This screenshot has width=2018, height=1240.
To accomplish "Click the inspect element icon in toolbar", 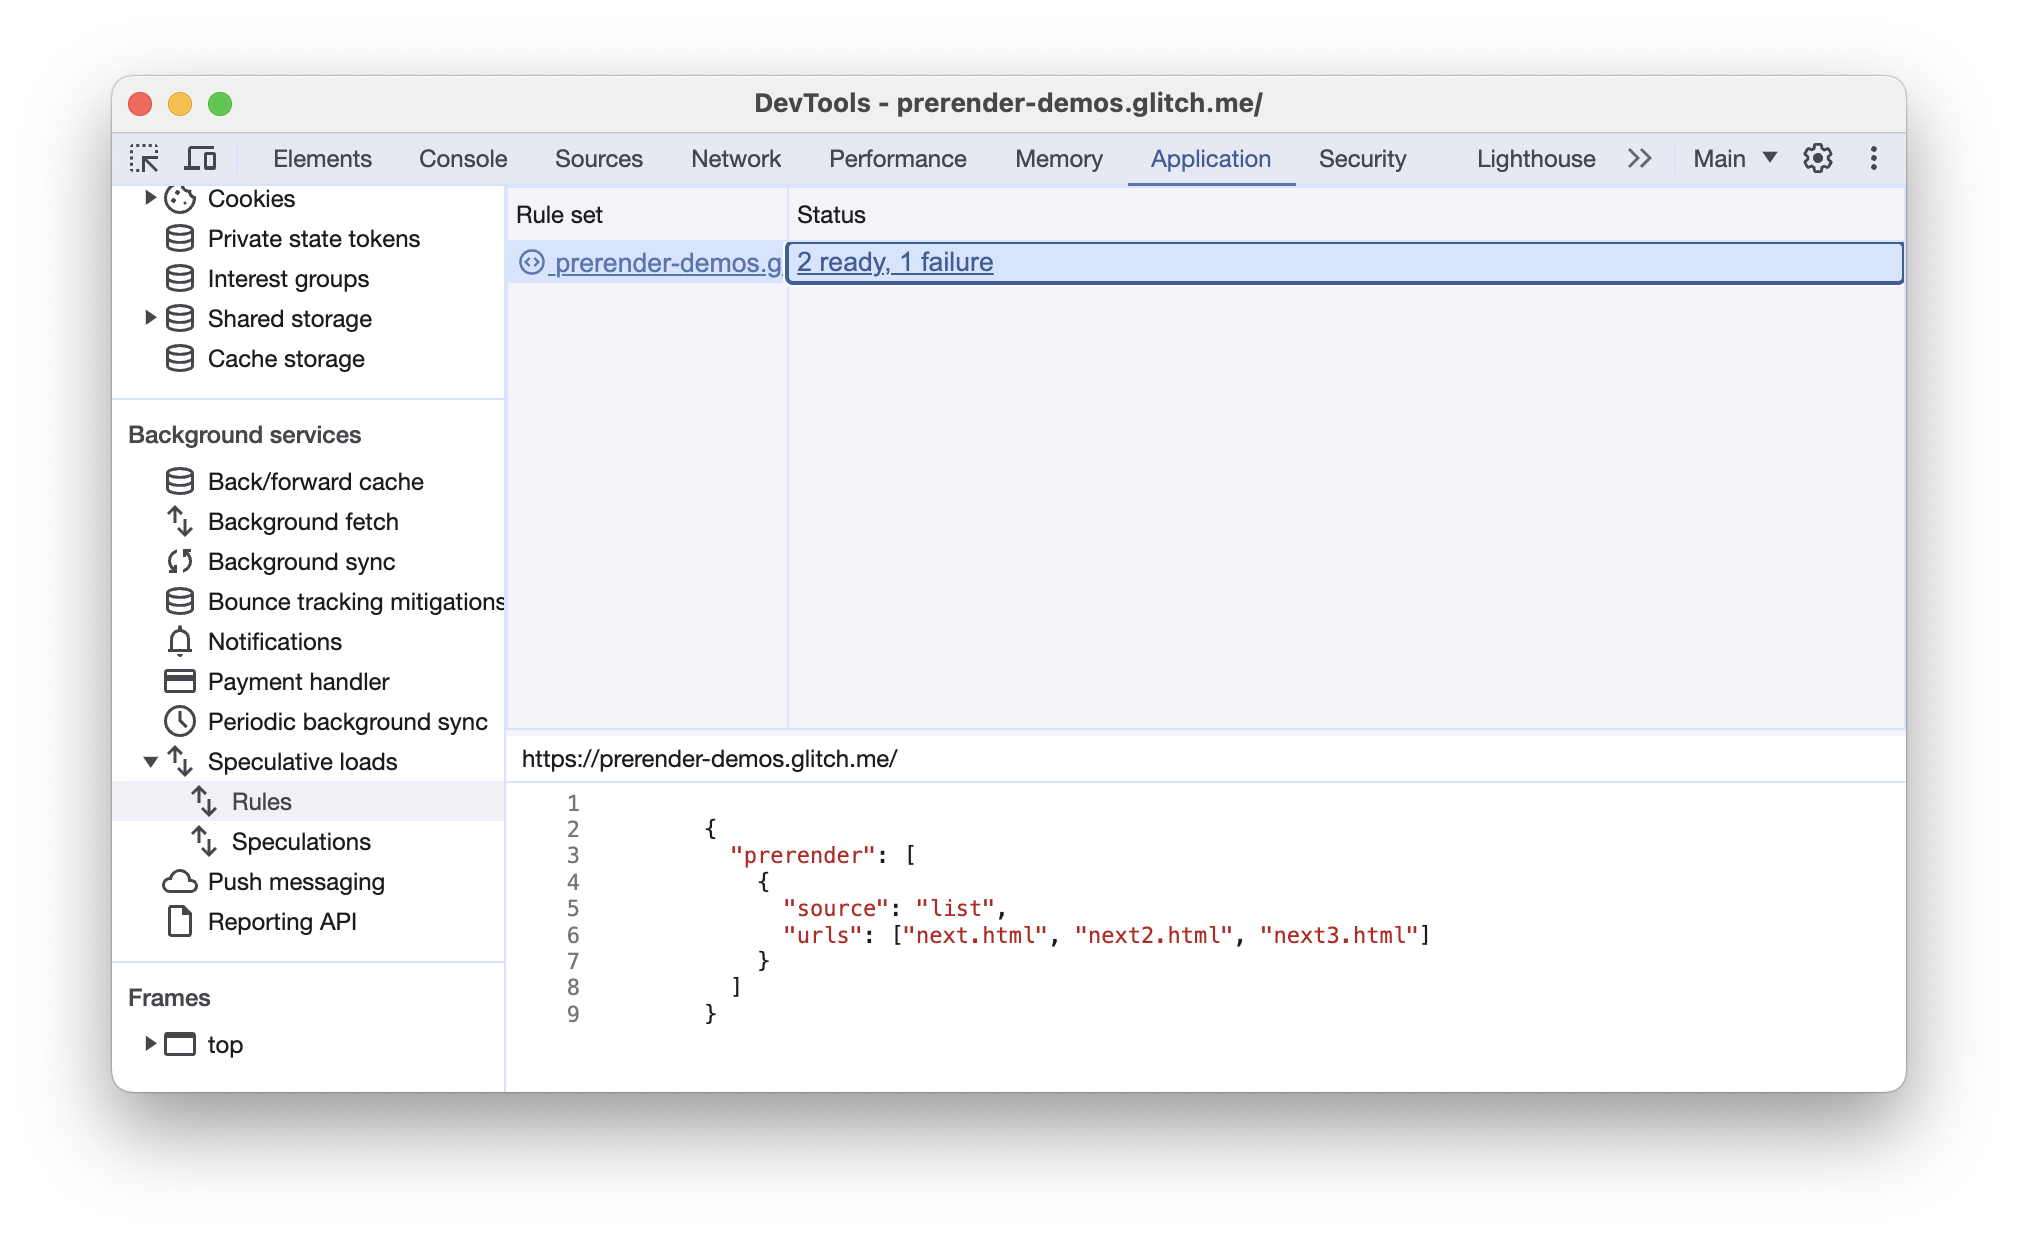I will pyautogui.click(x=146, y=159).
